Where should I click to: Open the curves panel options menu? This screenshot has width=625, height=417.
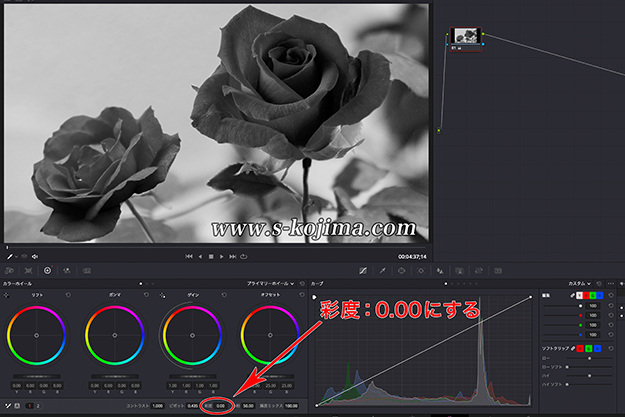tap(611, 283)
